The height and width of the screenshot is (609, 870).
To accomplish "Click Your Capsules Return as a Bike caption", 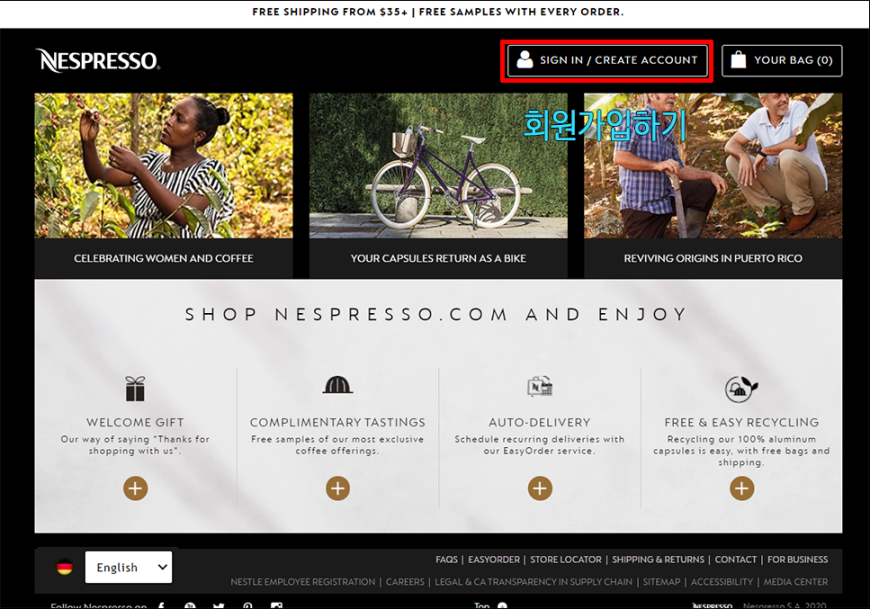I will pyautogui.click(x=438, y=258).
